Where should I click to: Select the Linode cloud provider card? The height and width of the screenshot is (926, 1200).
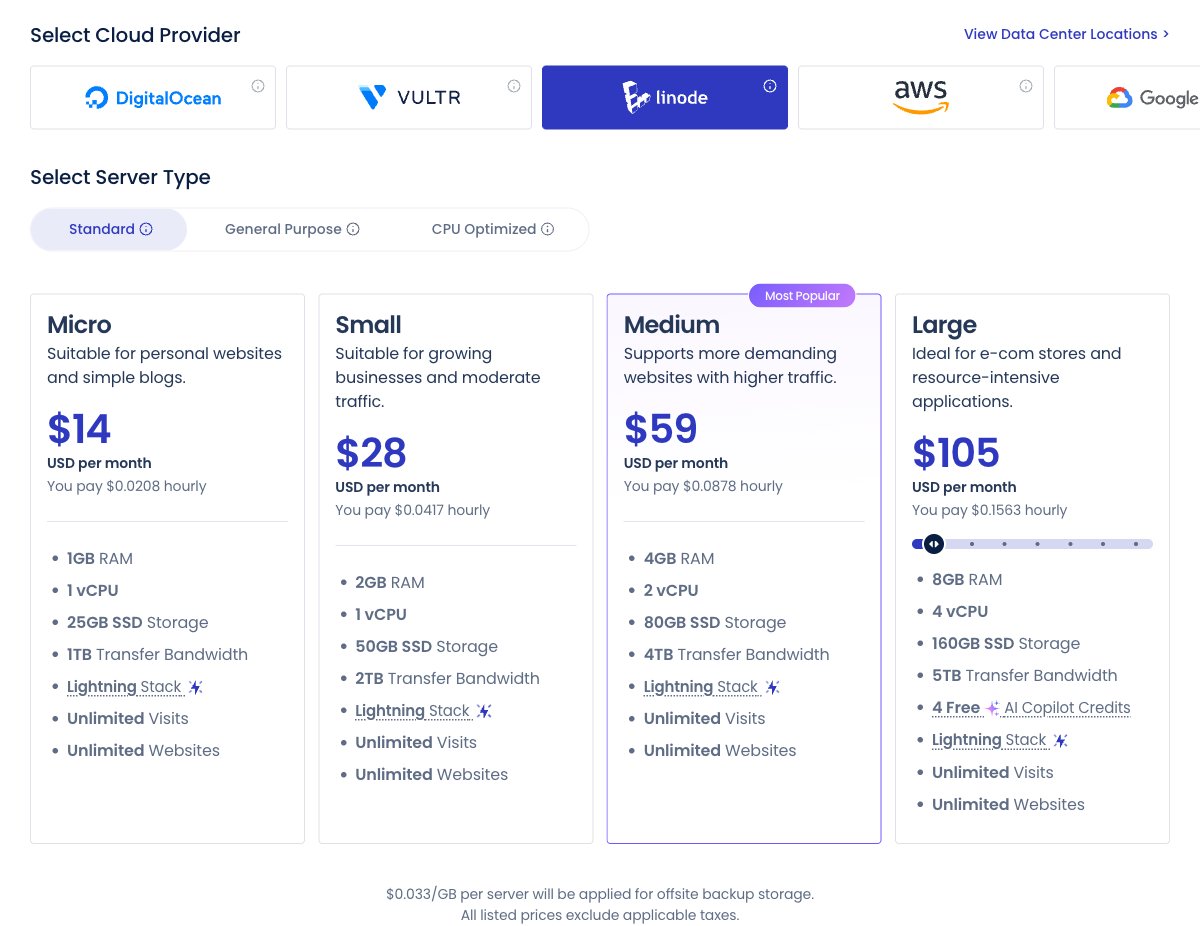coord(665,98)
